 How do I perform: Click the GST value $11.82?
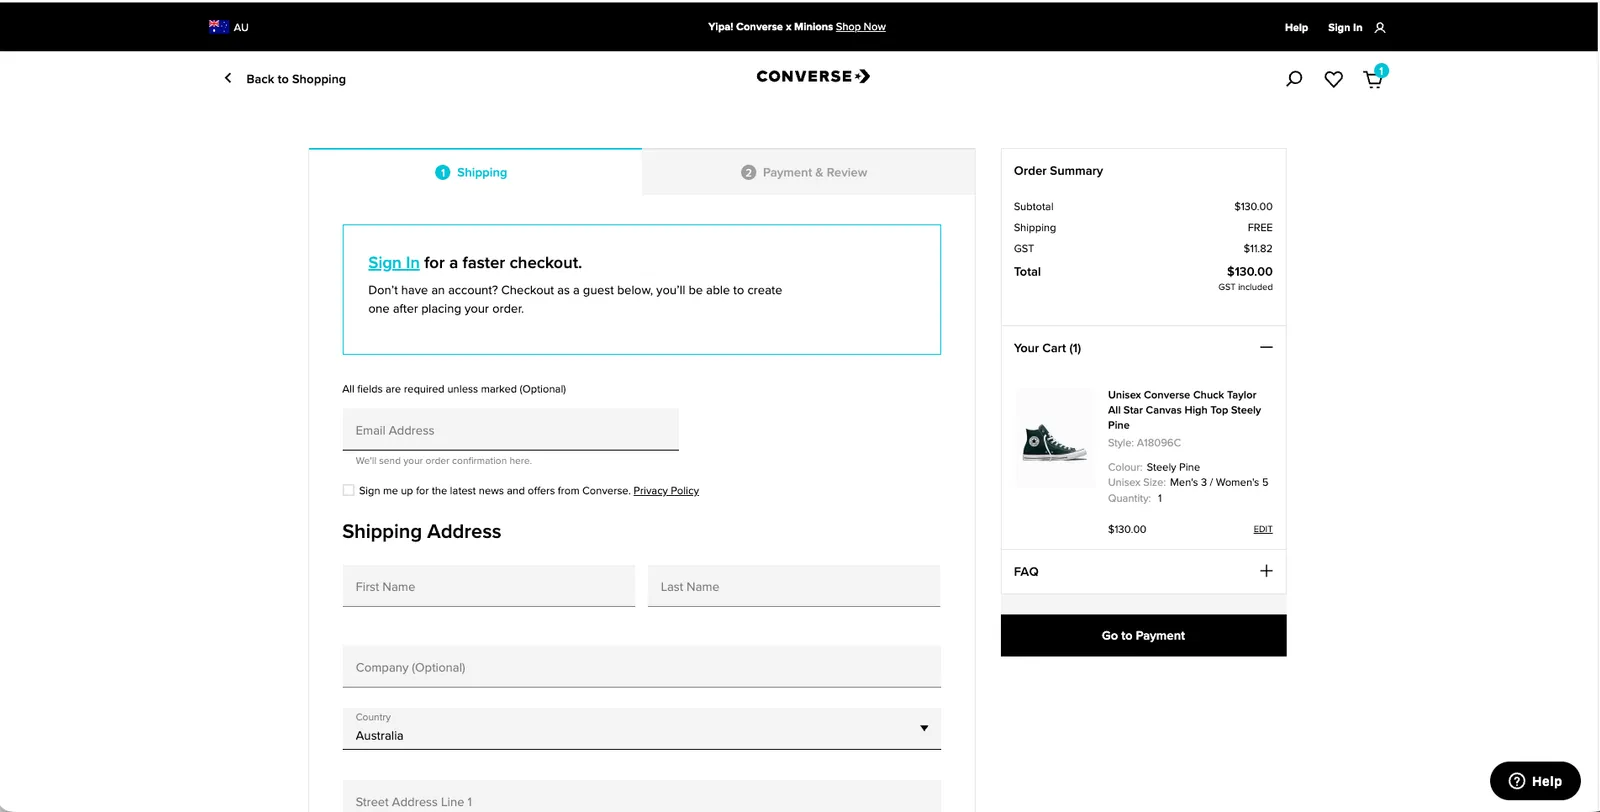click(x=1258, y=249)
